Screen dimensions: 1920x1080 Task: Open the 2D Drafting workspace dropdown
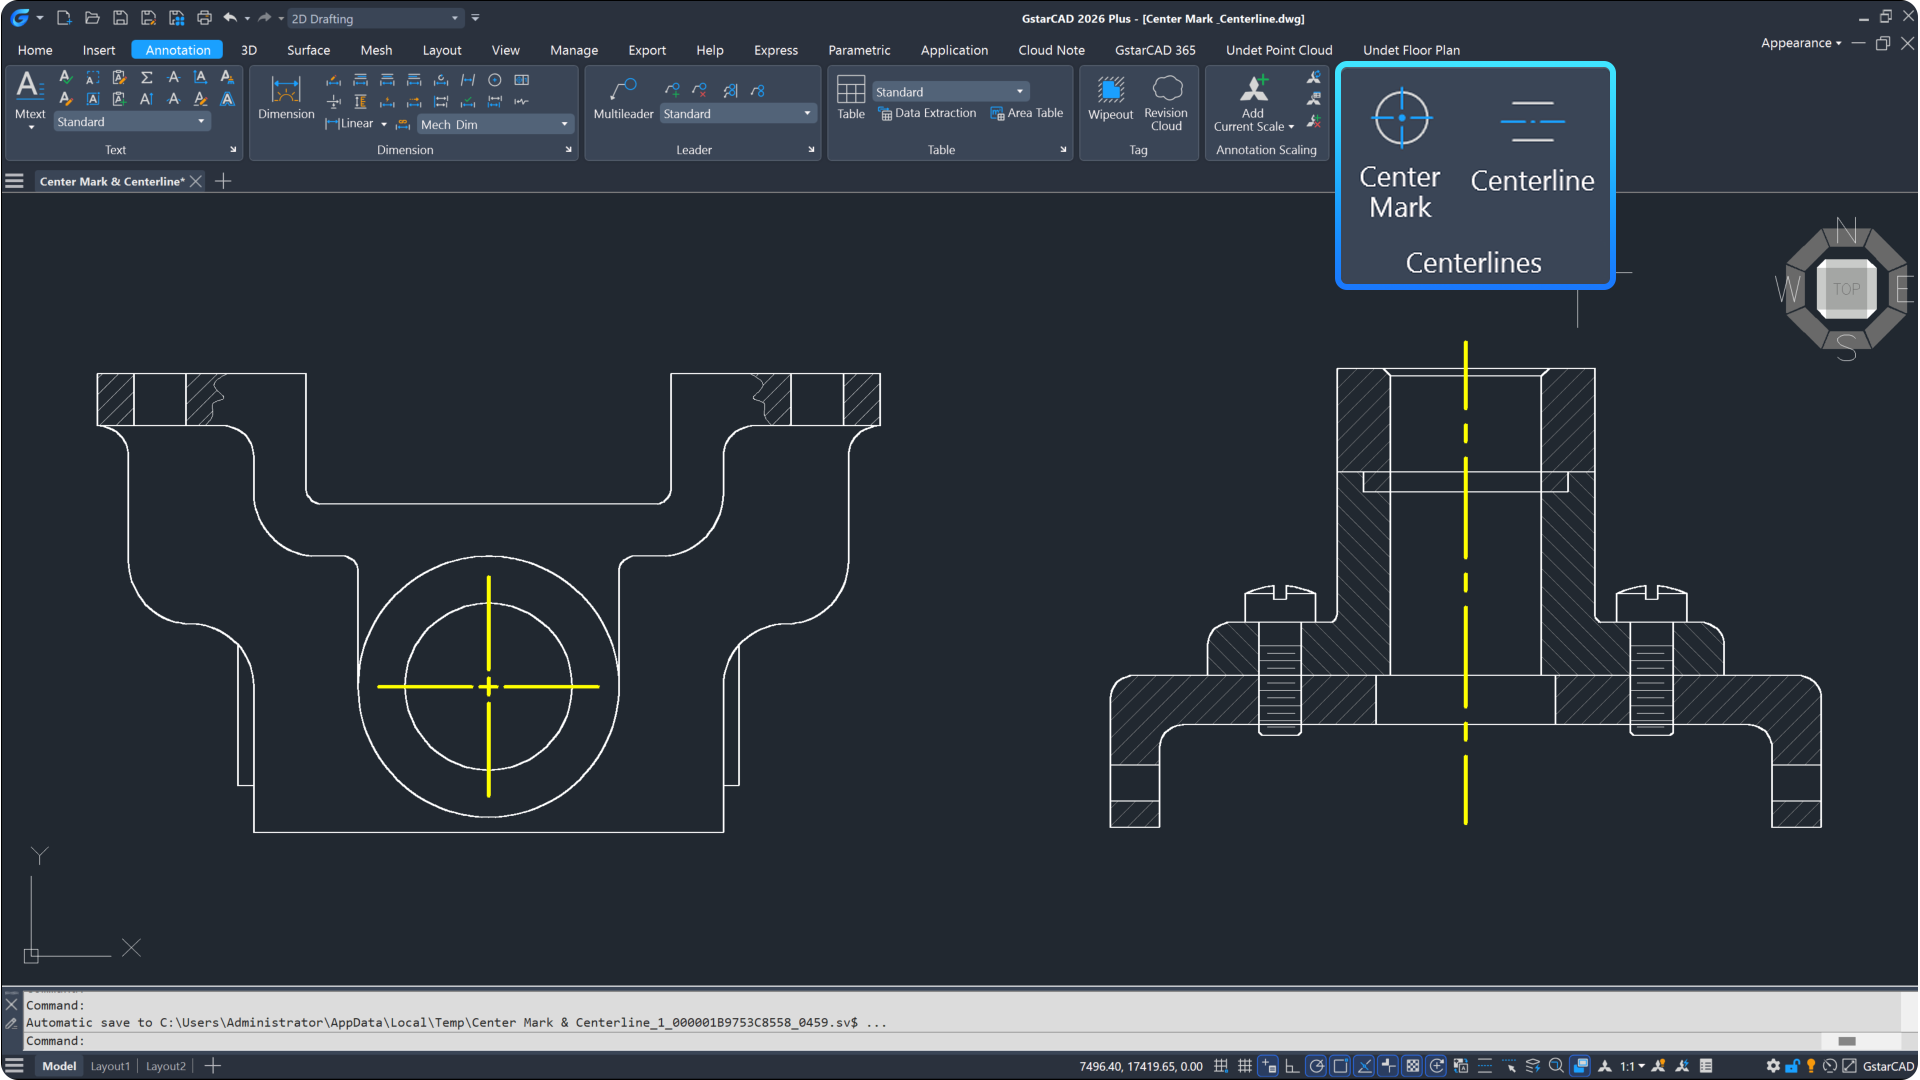tap(455, 18)
